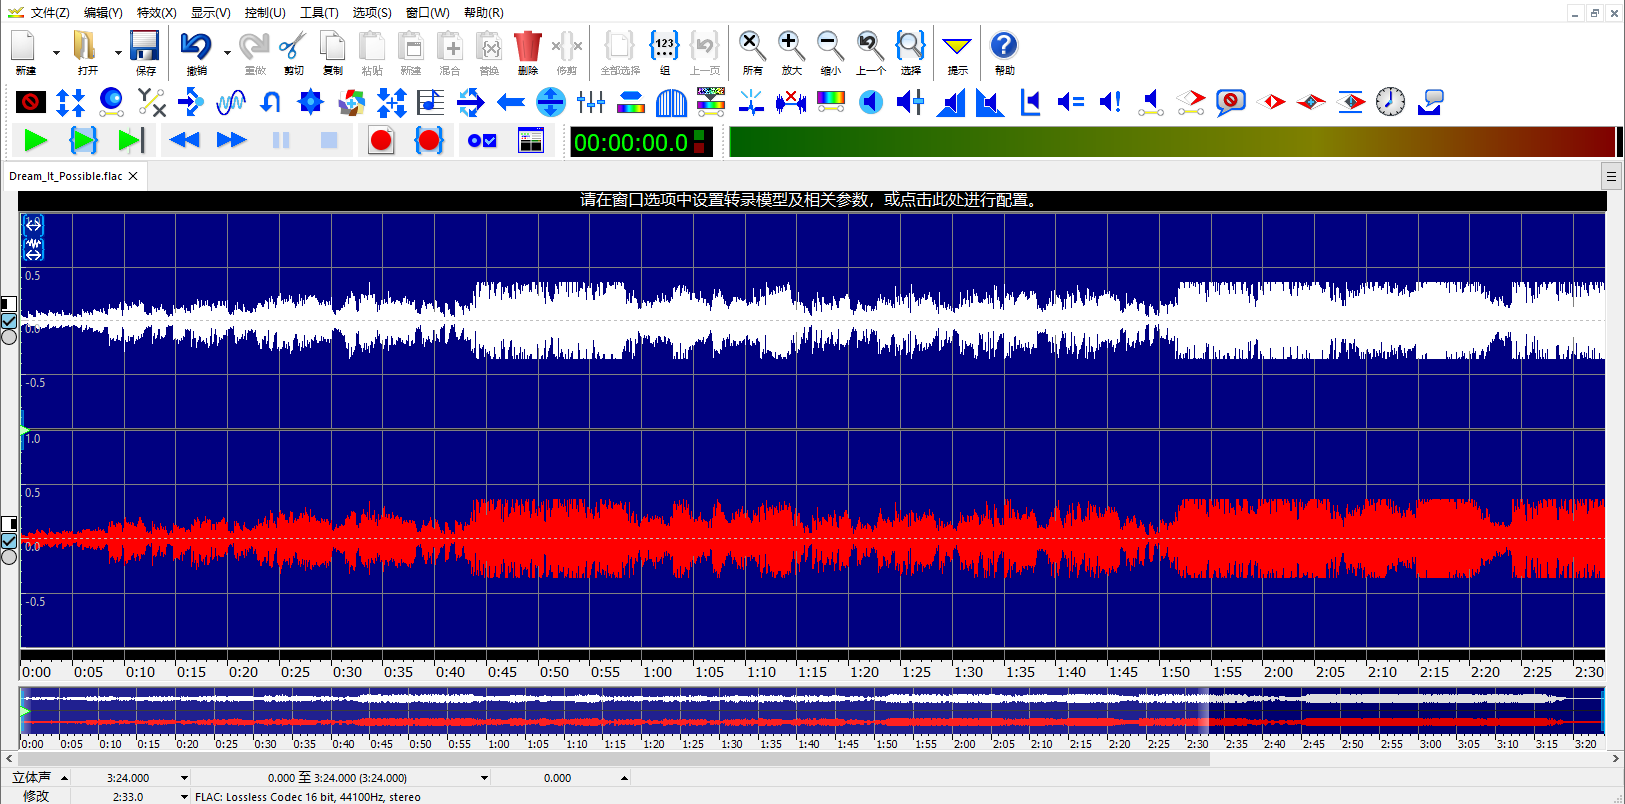This screenshot has height=804, width=1625.
Task: Click the fast forward playback button
Action: (232, 141)
